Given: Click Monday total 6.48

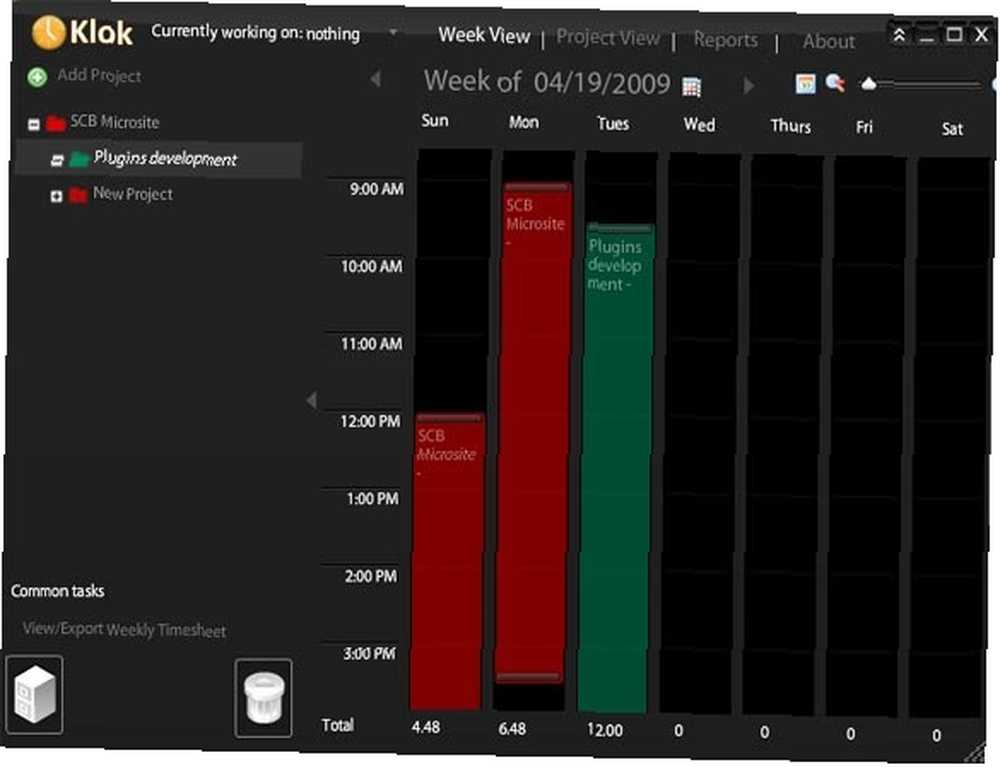Looking at the screenshot, I should tap(512, 728).
